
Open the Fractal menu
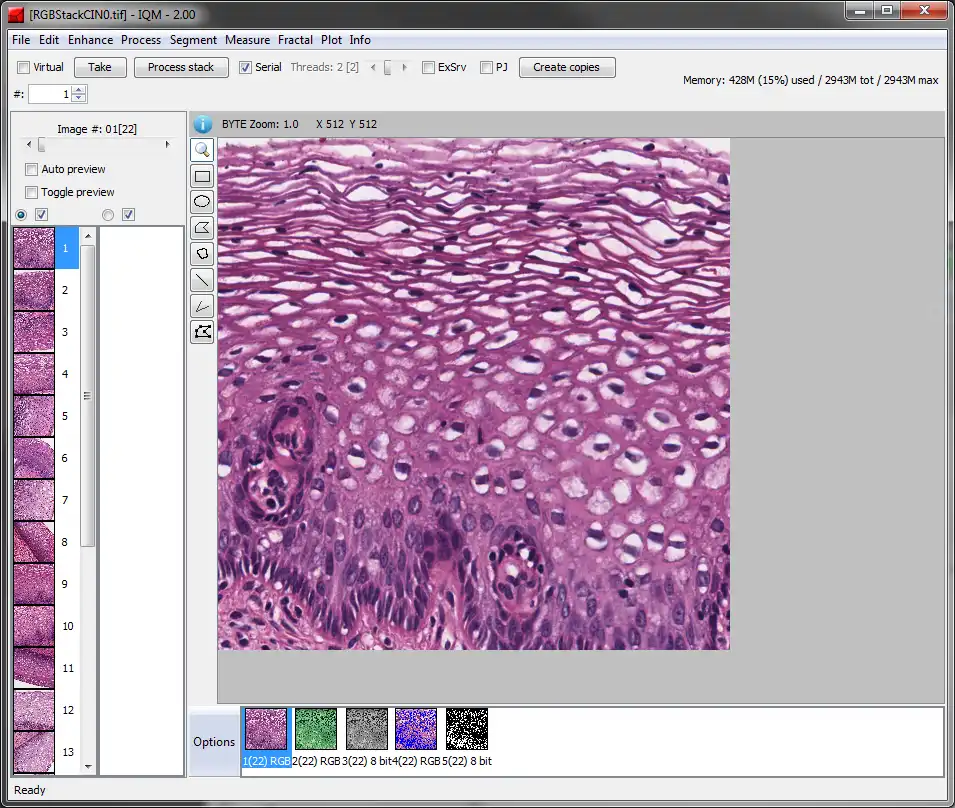tap(295, 40)
